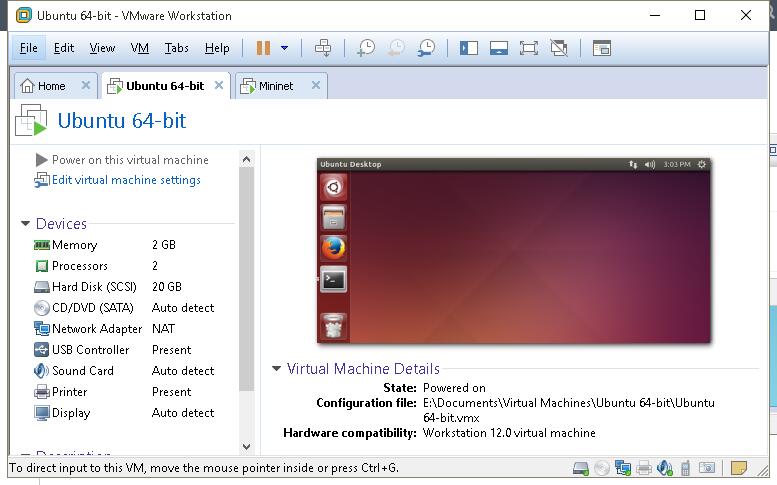Image resolution: width=777 pixels, height=485 pixels.
Task: Click Power on this virtual machine
Action: coord(122,160)
